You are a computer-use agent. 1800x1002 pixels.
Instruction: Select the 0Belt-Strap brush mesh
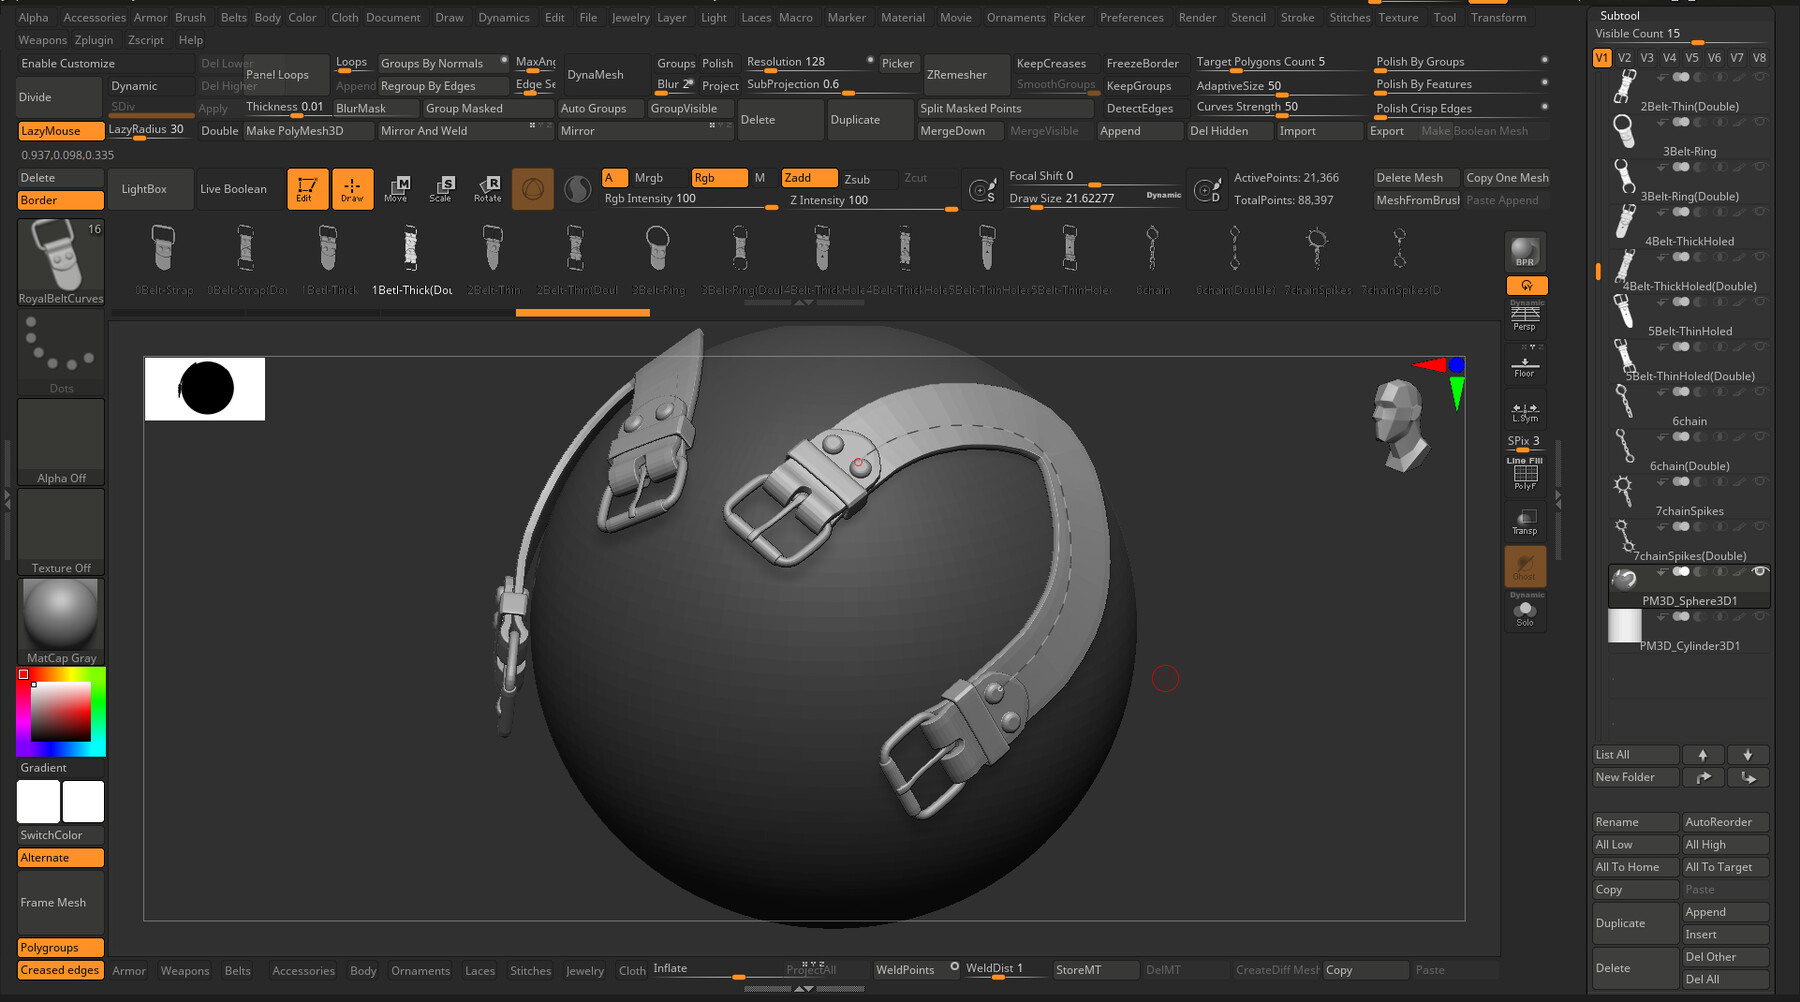164,259
